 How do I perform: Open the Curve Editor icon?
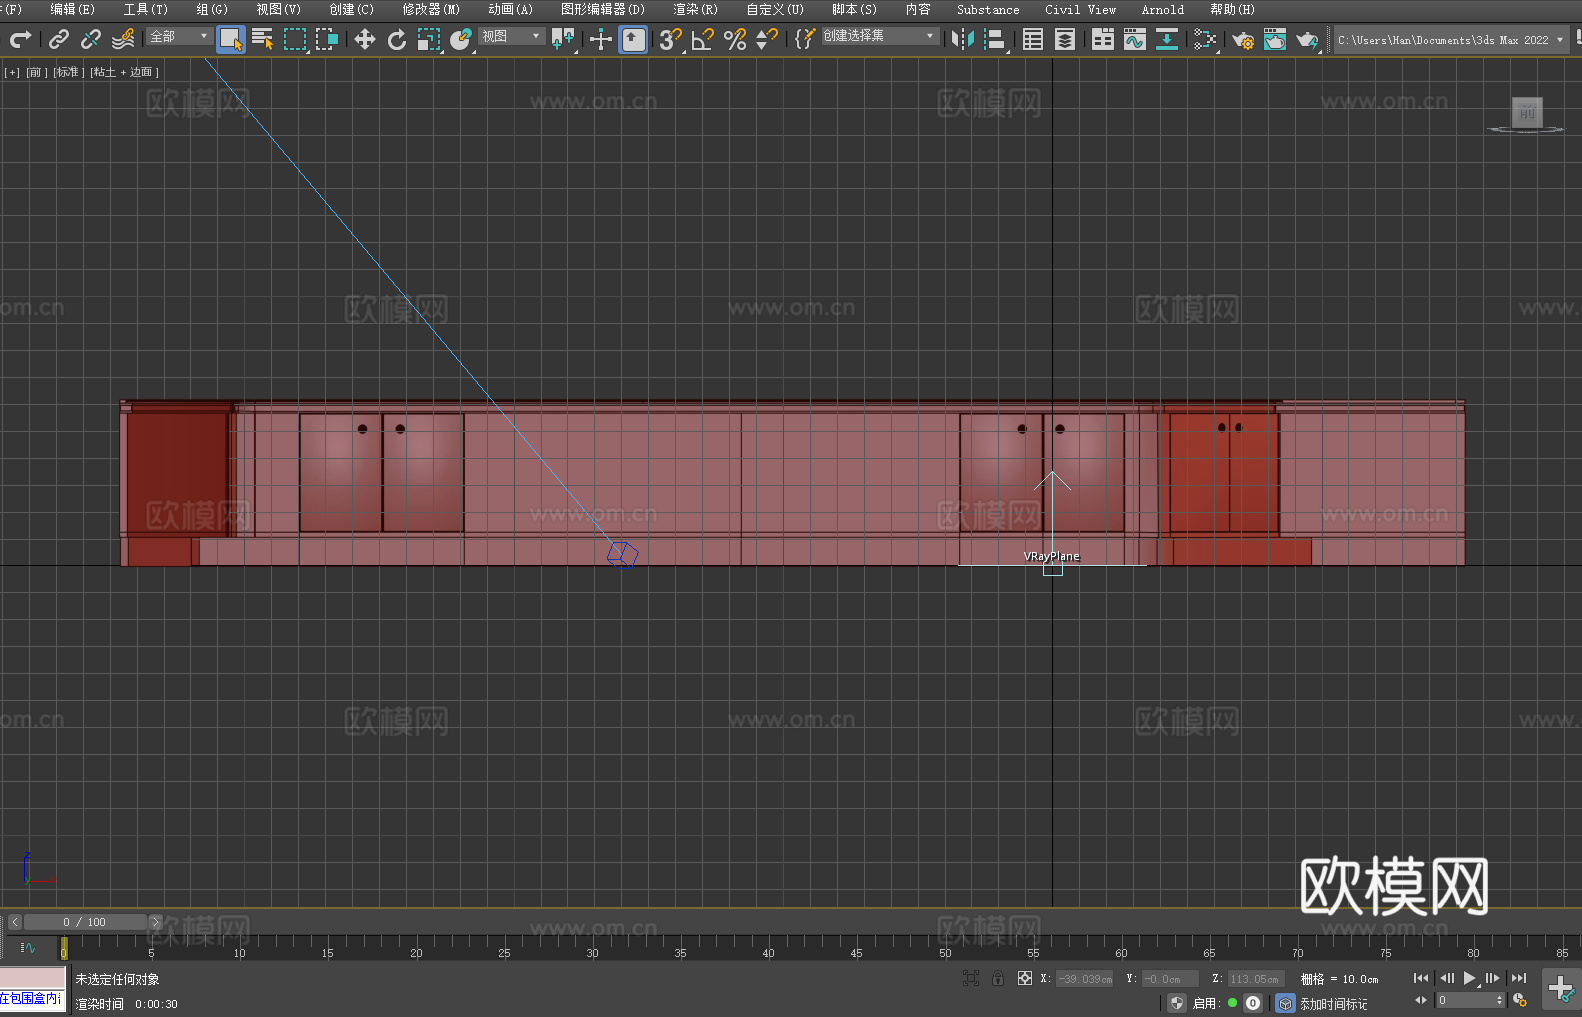1135,39
